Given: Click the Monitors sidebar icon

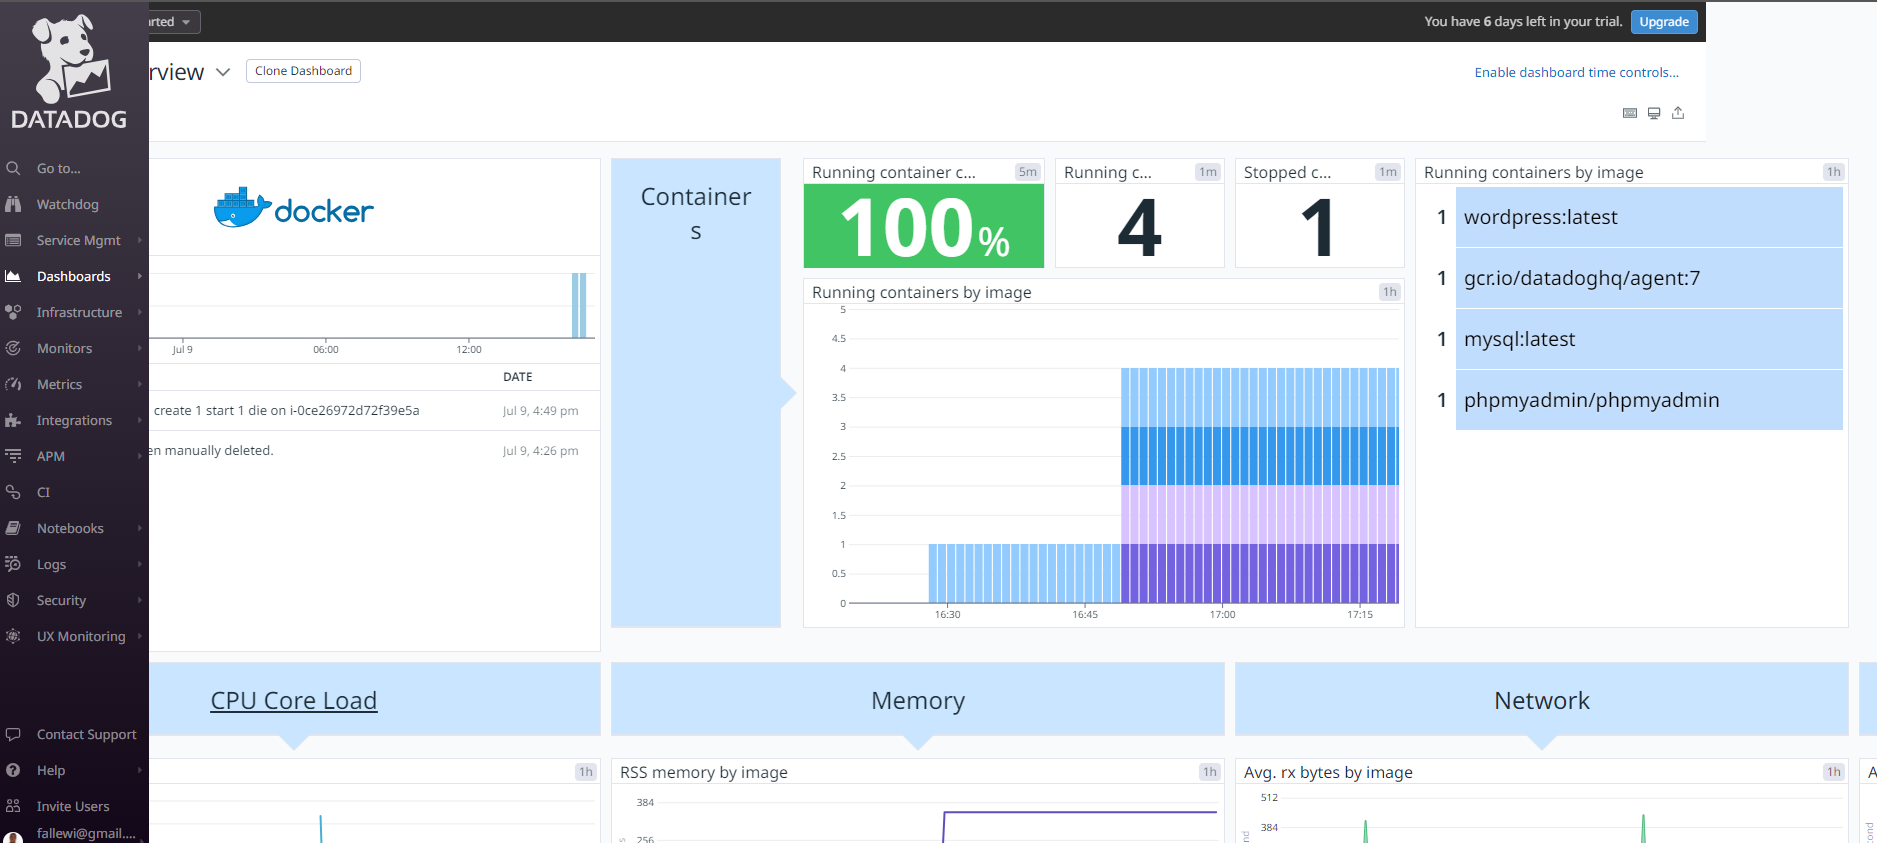Looking at the screenshot, I should [13, 348].
